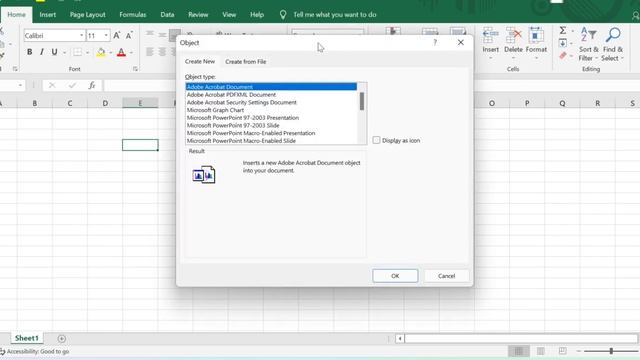Select Microsoft PowerPoint Macro-Enabled Presentation

271,133
